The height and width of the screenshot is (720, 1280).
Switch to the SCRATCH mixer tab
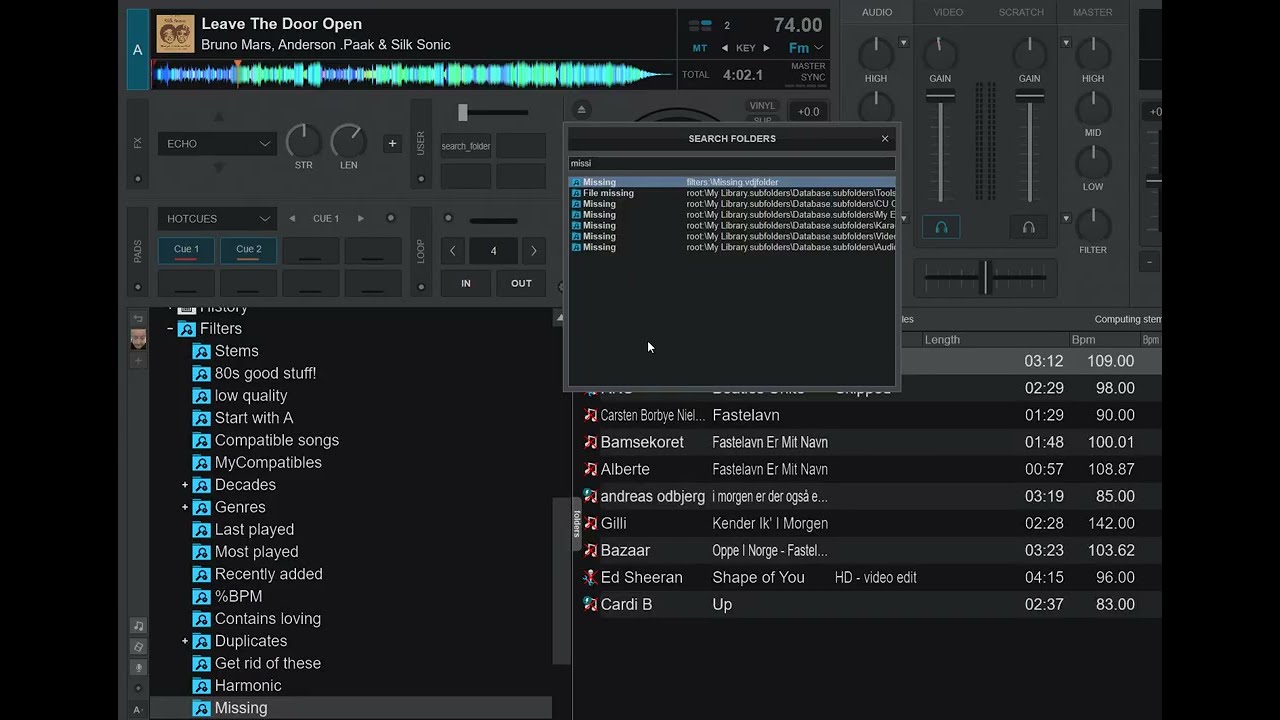coord(1021,12)
